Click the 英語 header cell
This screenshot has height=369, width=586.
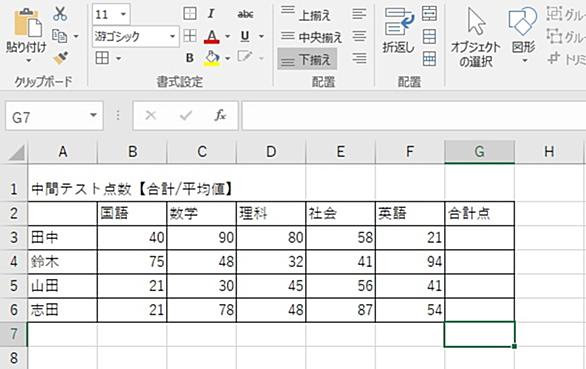pyautogui.click(x=410, y=213)
